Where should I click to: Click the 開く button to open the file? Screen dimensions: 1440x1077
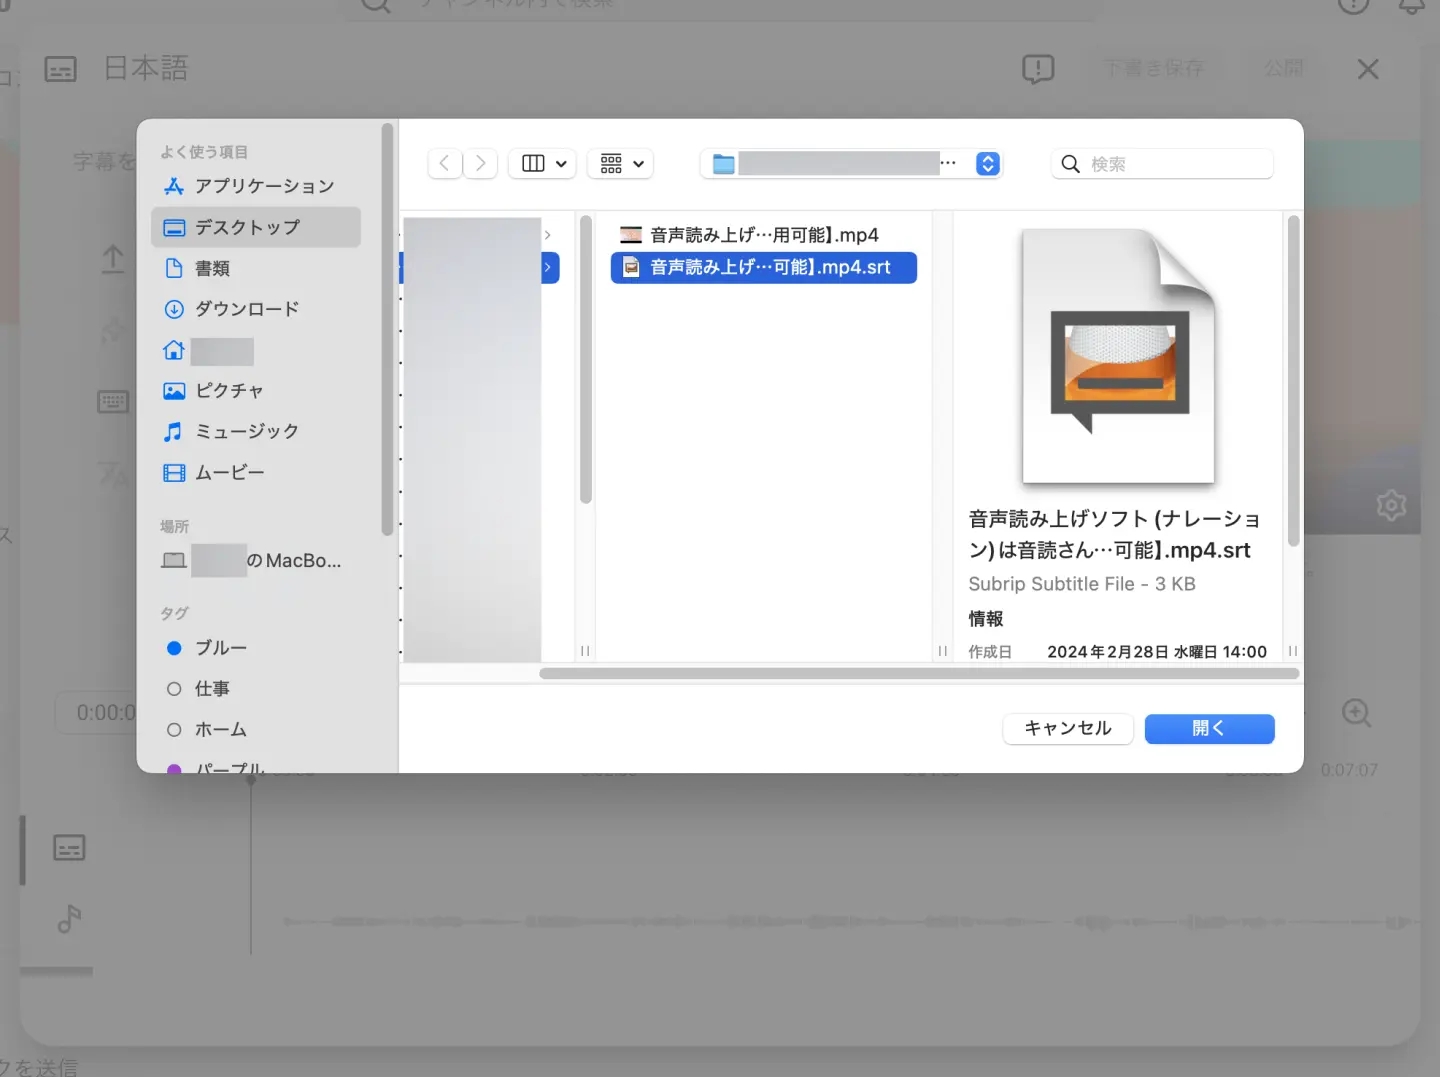pos(1209,729)
